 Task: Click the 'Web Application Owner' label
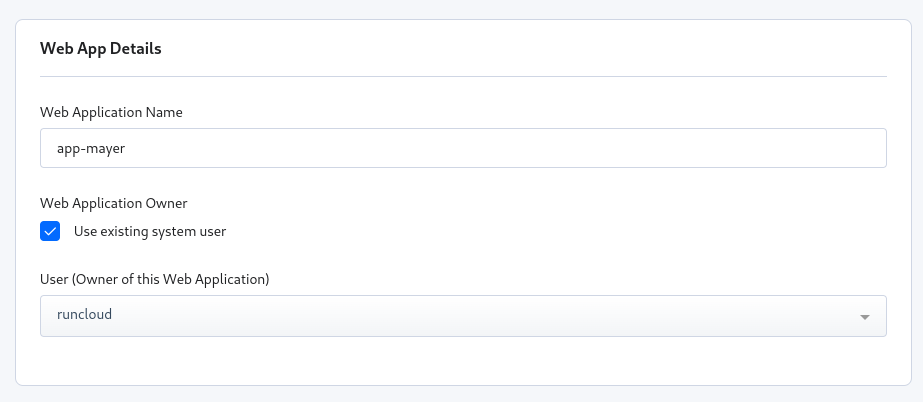pyautogui.click(x=114, y=203)
